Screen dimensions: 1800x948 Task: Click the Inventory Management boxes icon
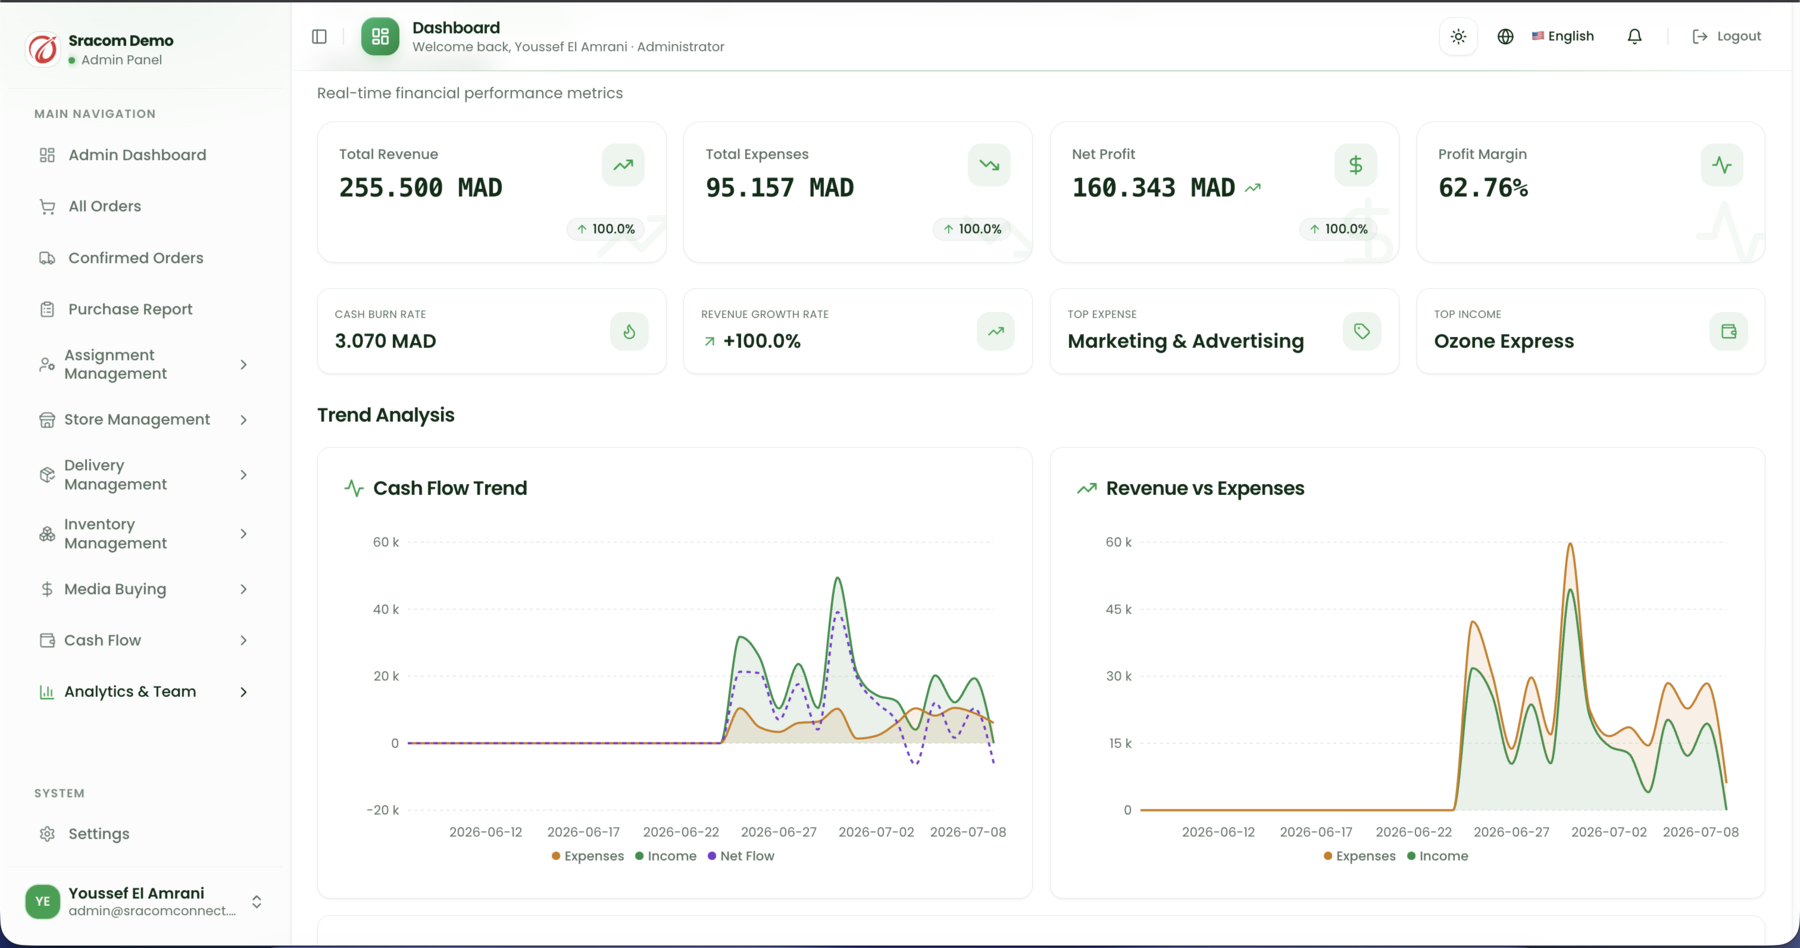[47, 534]
